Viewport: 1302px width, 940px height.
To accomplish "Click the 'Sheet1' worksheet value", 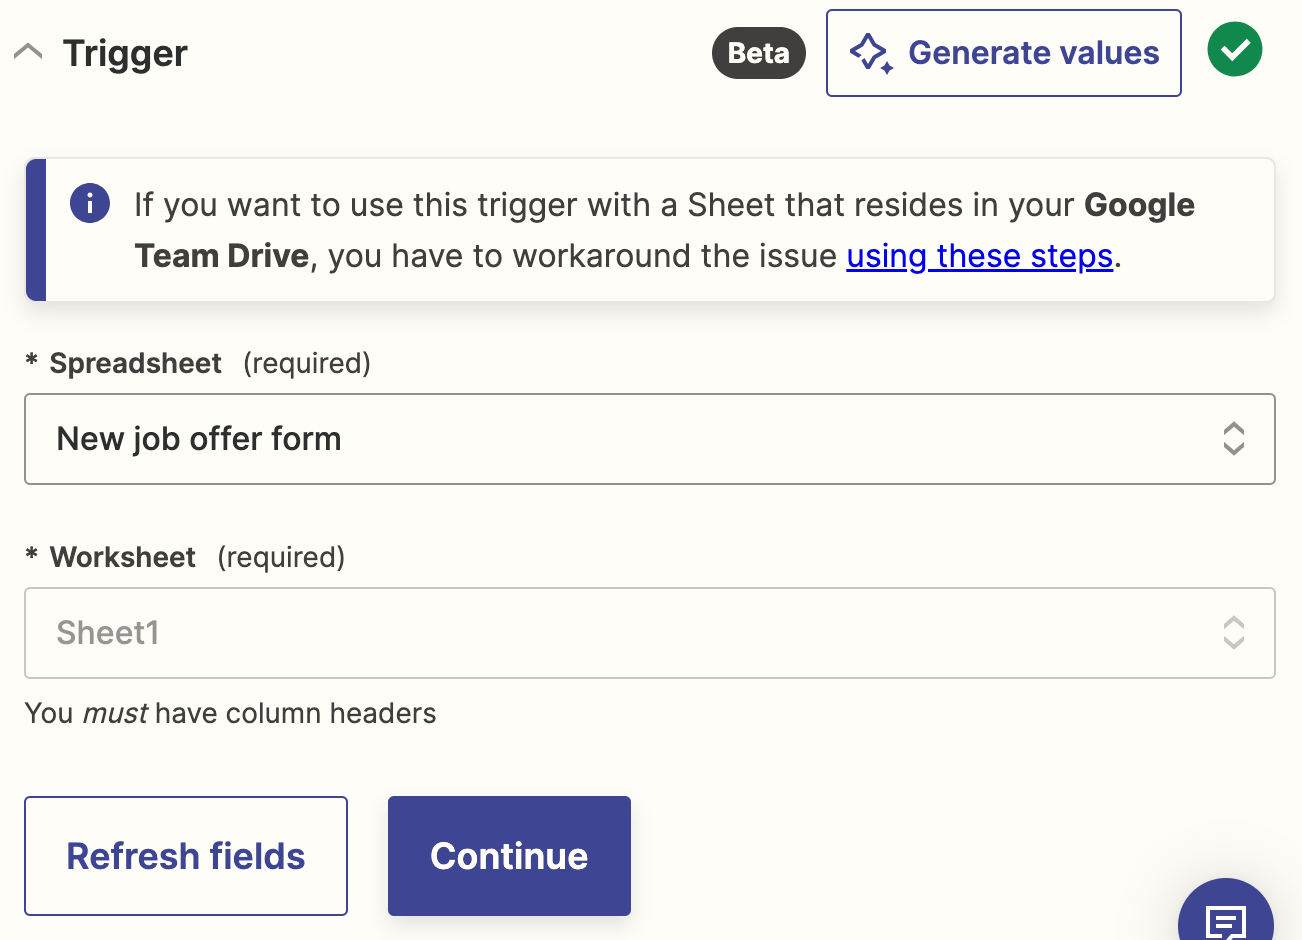I will point(108,633).
